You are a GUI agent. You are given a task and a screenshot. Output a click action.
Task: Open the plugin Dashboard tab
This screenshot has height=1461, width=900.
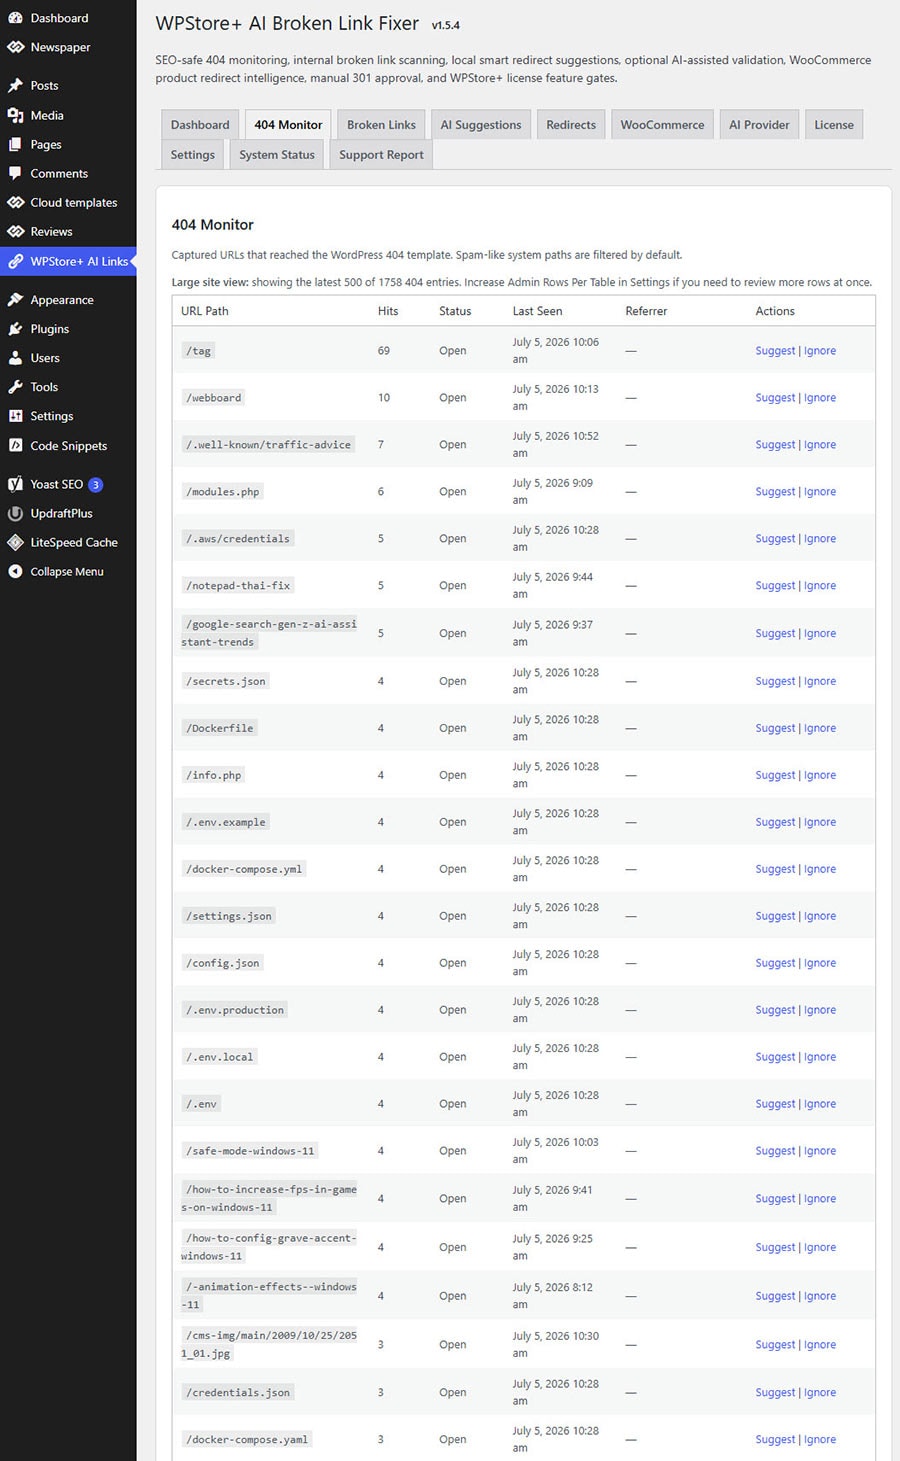[200, 125]
